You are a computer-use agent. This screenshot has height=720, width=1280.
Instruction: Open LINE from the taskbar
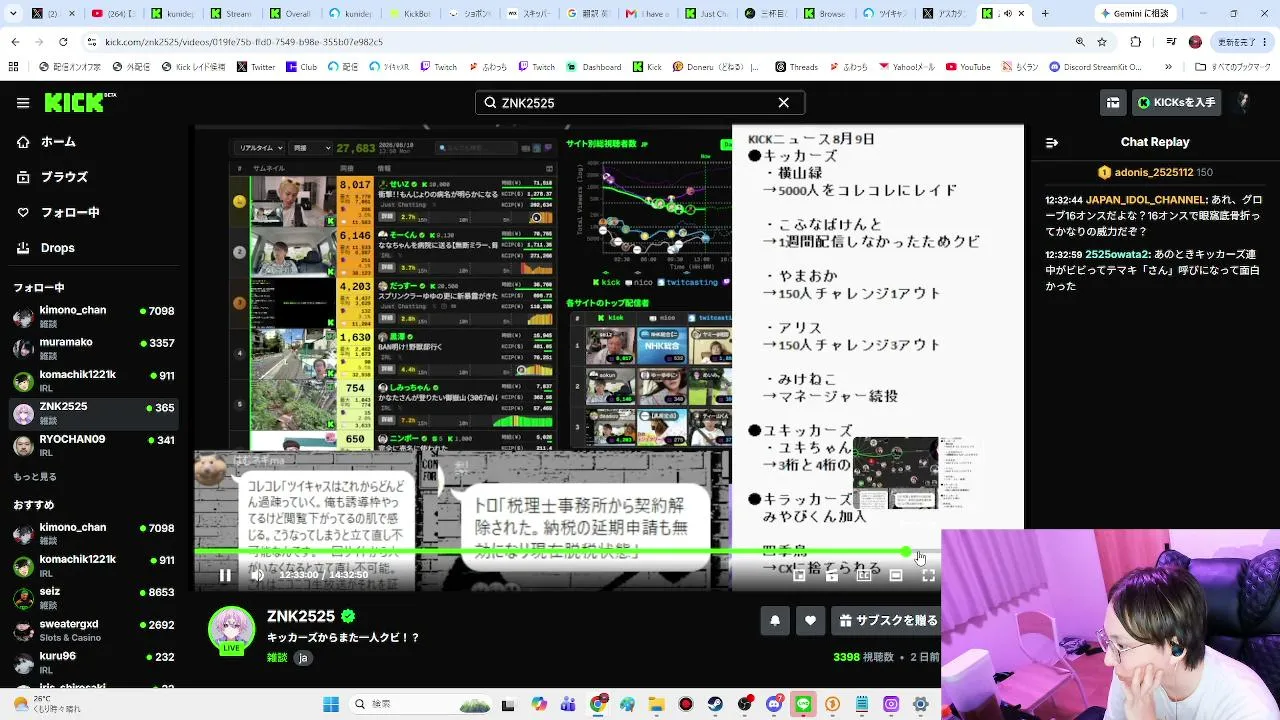point(803,704)
